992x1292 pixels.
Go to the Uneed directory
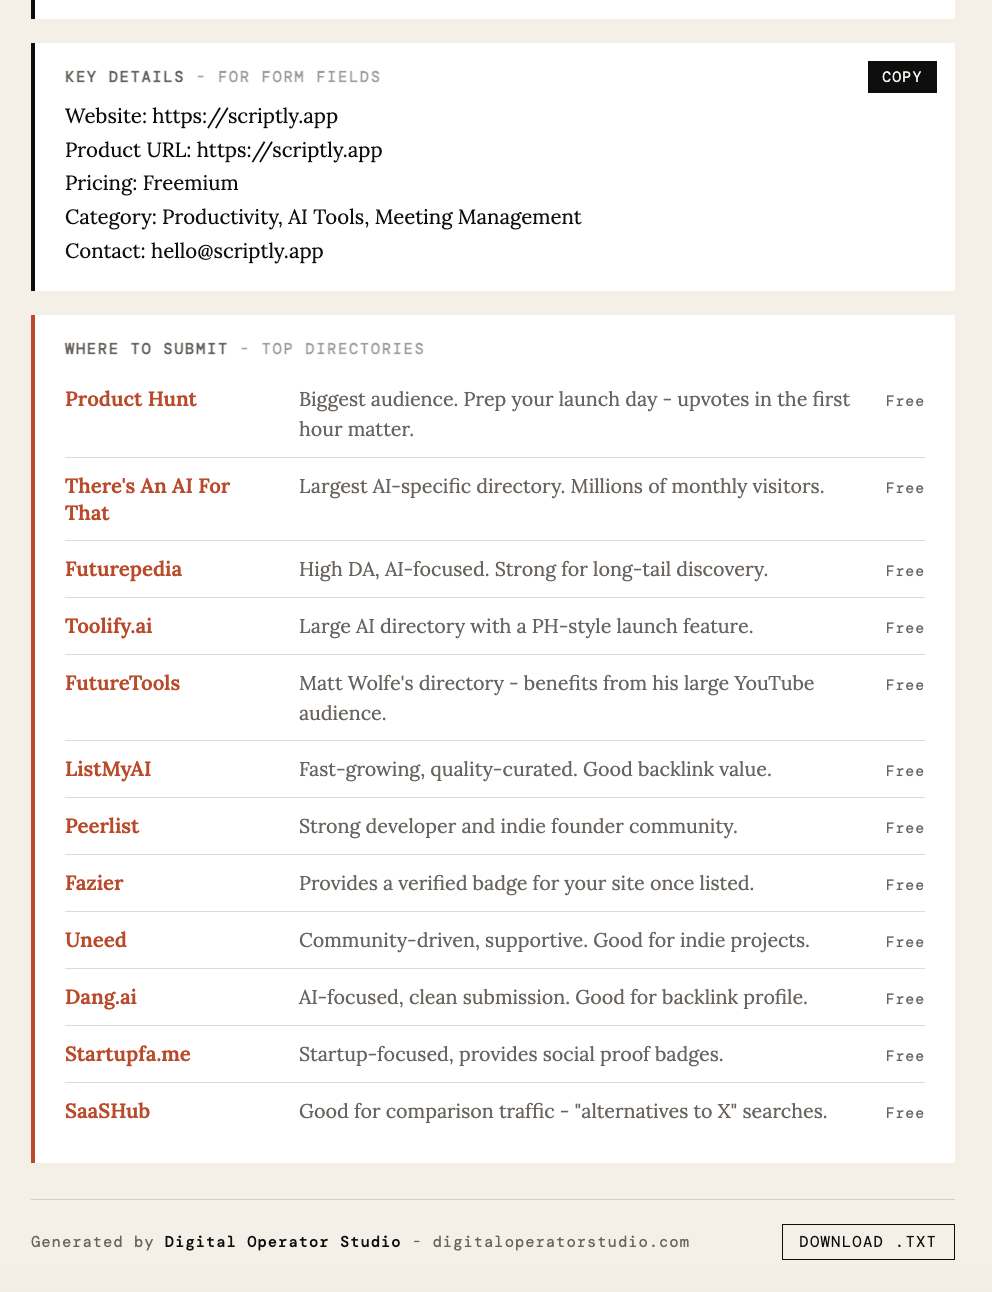coord(96,940)
